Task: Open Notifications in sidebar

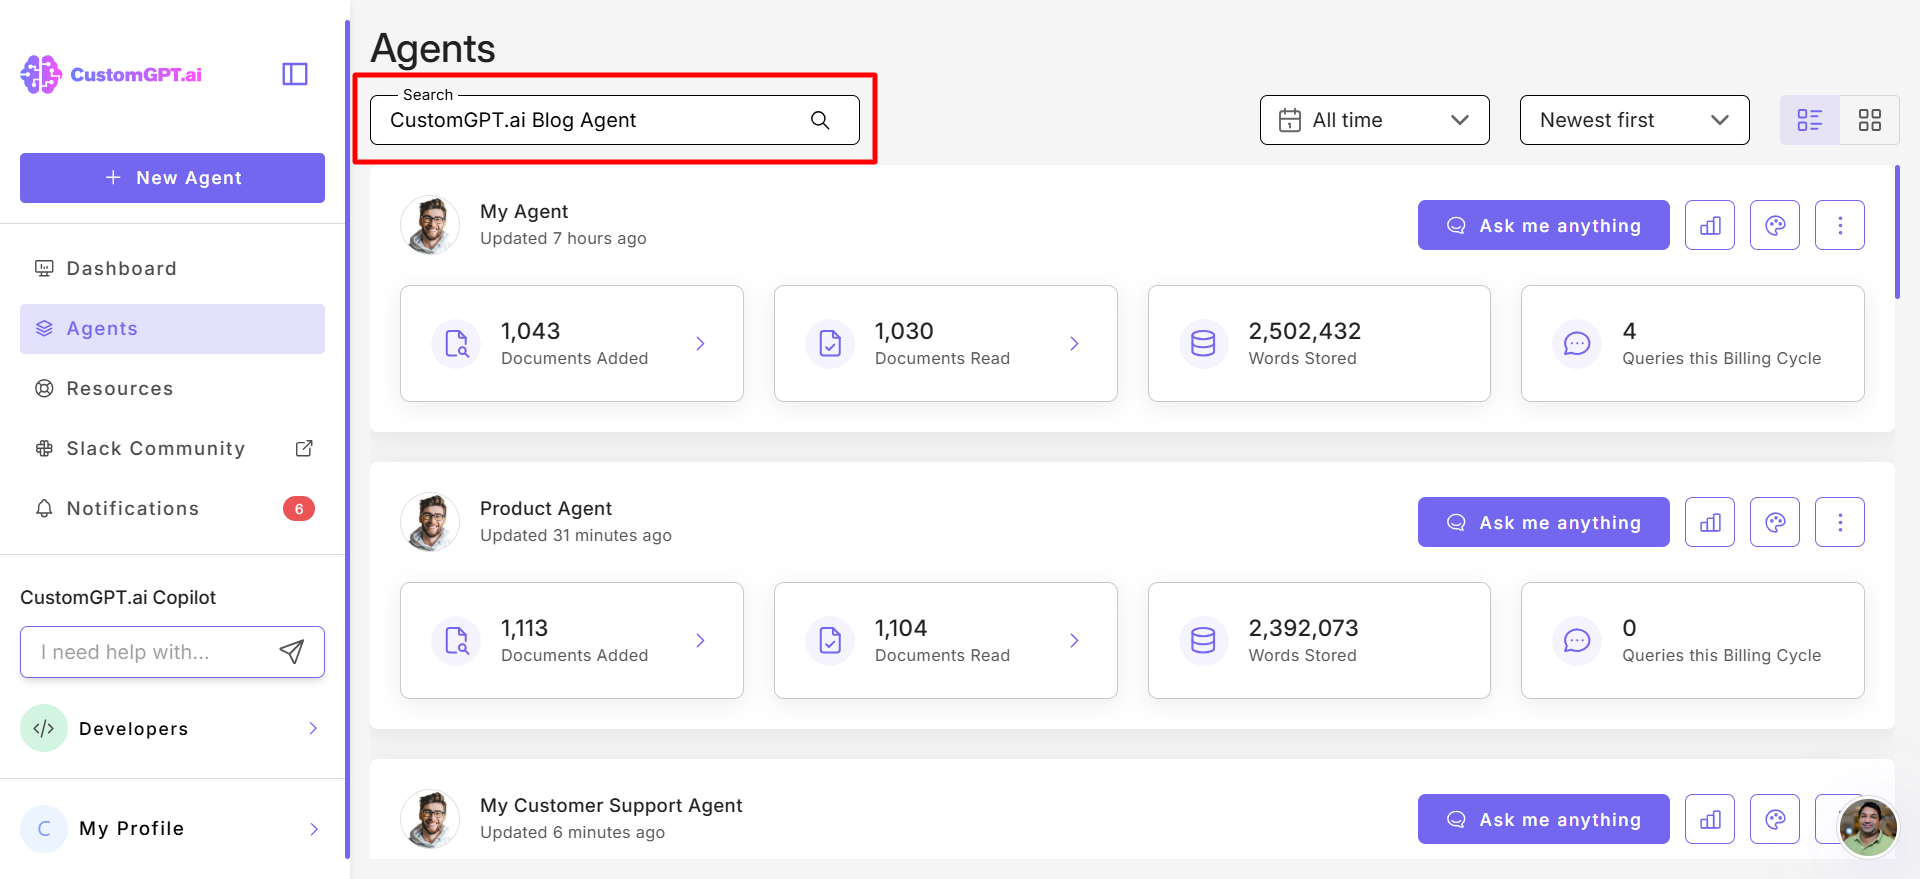Action: (x=172, y=508)
